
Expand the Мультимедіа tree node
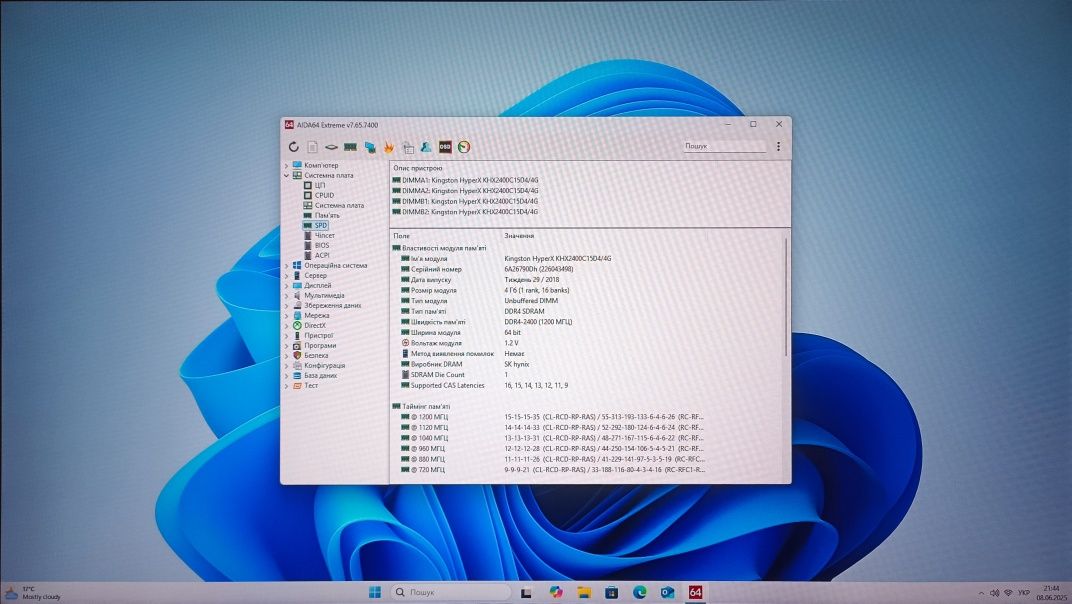[x=286, y=296]
